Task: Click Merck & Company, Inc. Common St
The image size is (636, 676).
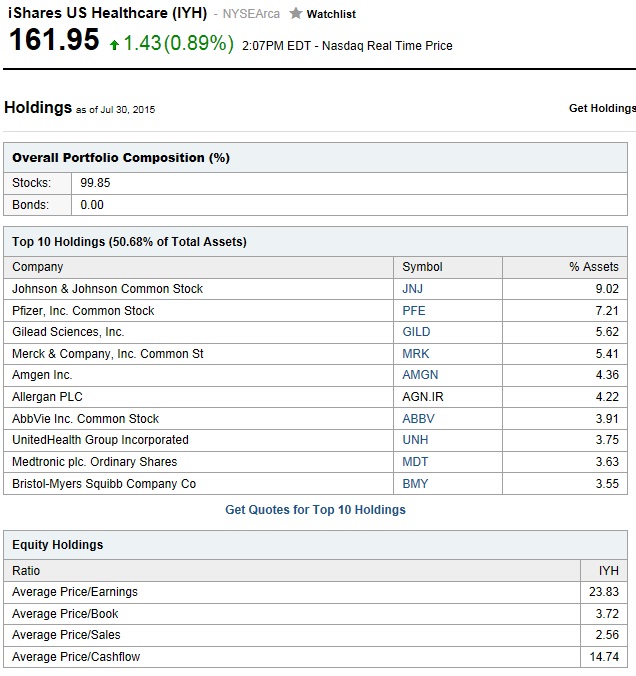Action: (x=108, y=354)
